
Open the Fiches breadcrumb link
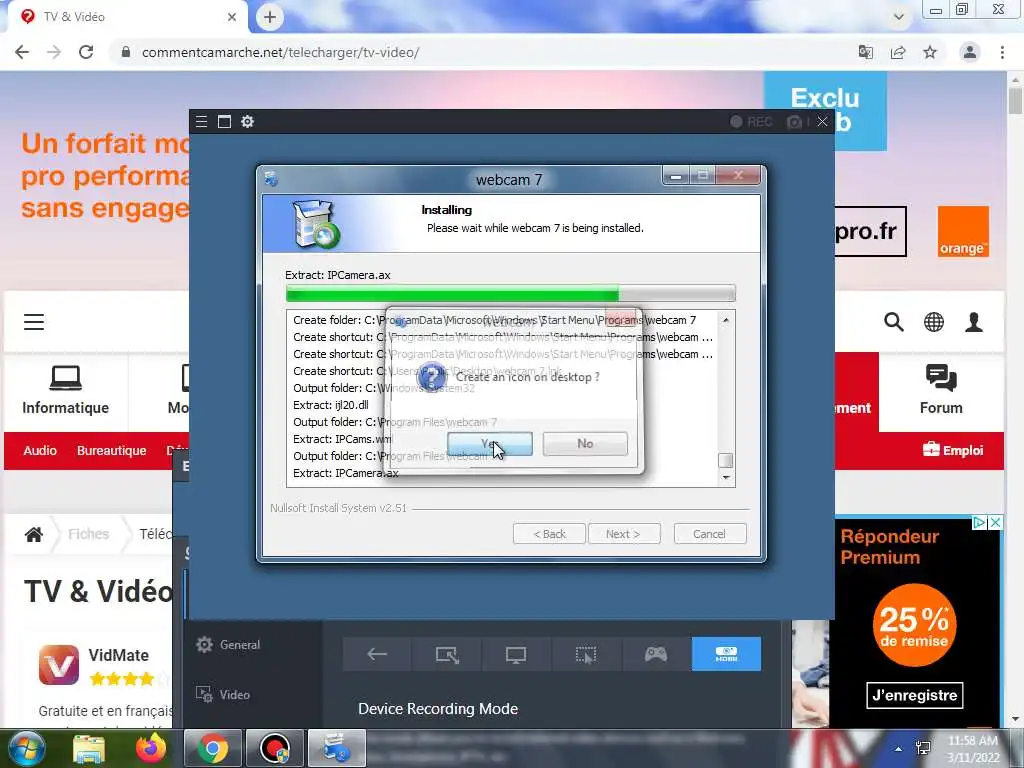click(x=88, y=534)
